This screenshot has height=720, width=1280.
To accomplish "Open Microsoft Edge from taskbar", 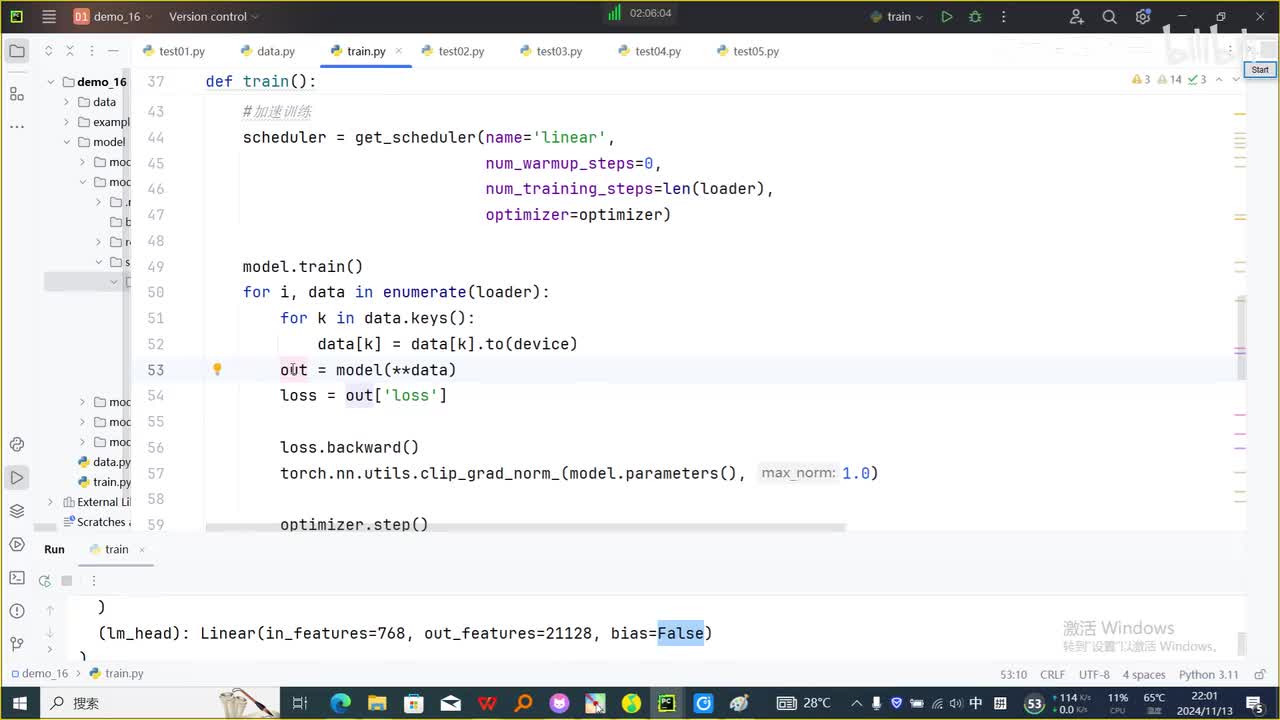I will pyautogui.click(x=341, y=703).
